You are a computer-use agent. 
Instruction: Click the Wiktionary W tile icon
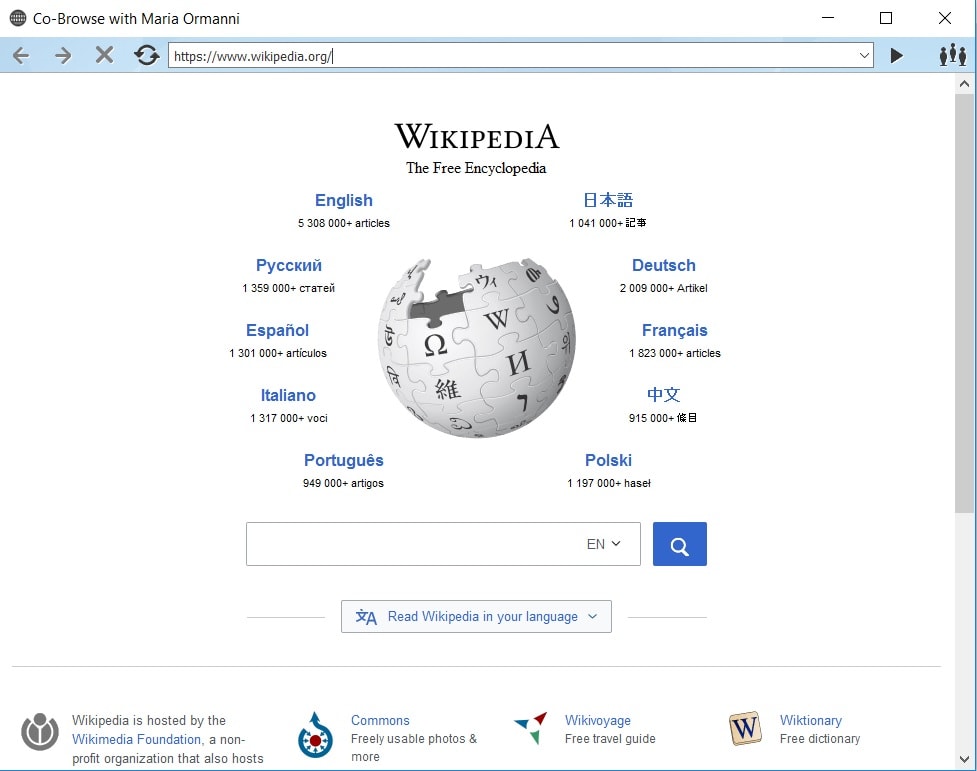pos(745,728)
